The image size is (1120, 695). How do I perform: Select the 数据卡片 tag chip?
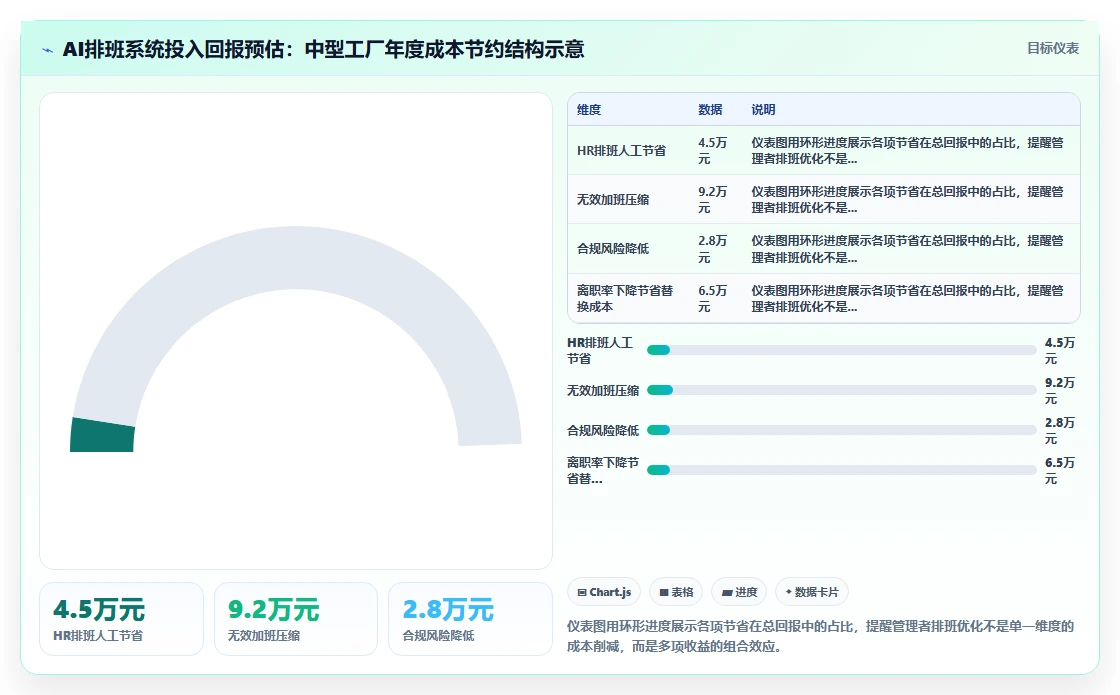(x=812, y=592)
